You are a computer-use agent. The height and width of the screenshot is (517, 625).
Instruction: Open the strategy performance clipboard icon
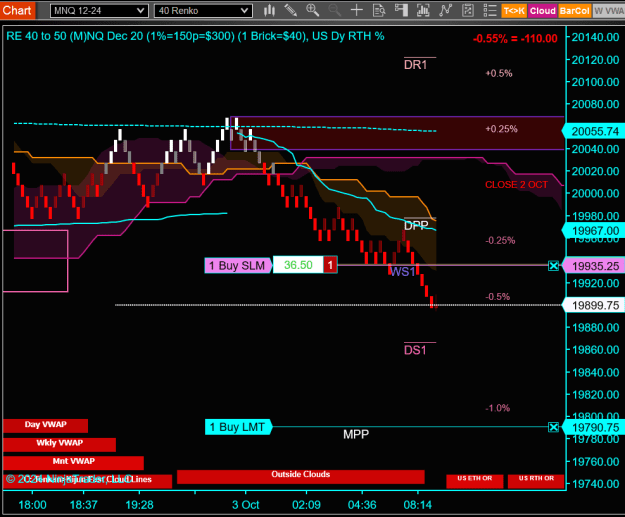467,10
